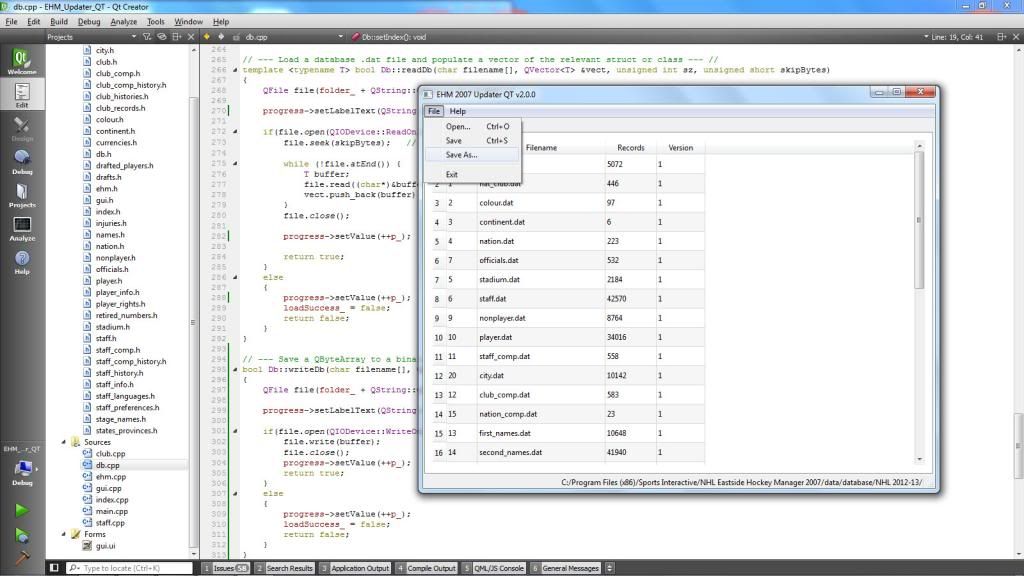Open the Help mode in the sidebar
The height and width of the screenshot is (576, 1024).
pyautogui.click(x=22, y=261)
